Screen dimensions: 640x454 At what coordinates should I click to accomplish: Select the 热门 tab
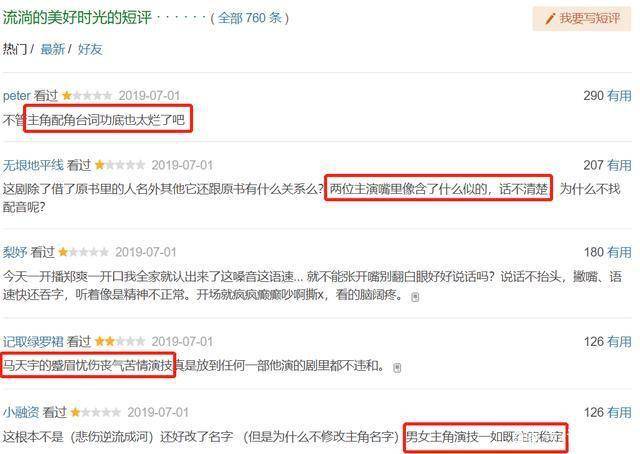(x=15, y=49)
